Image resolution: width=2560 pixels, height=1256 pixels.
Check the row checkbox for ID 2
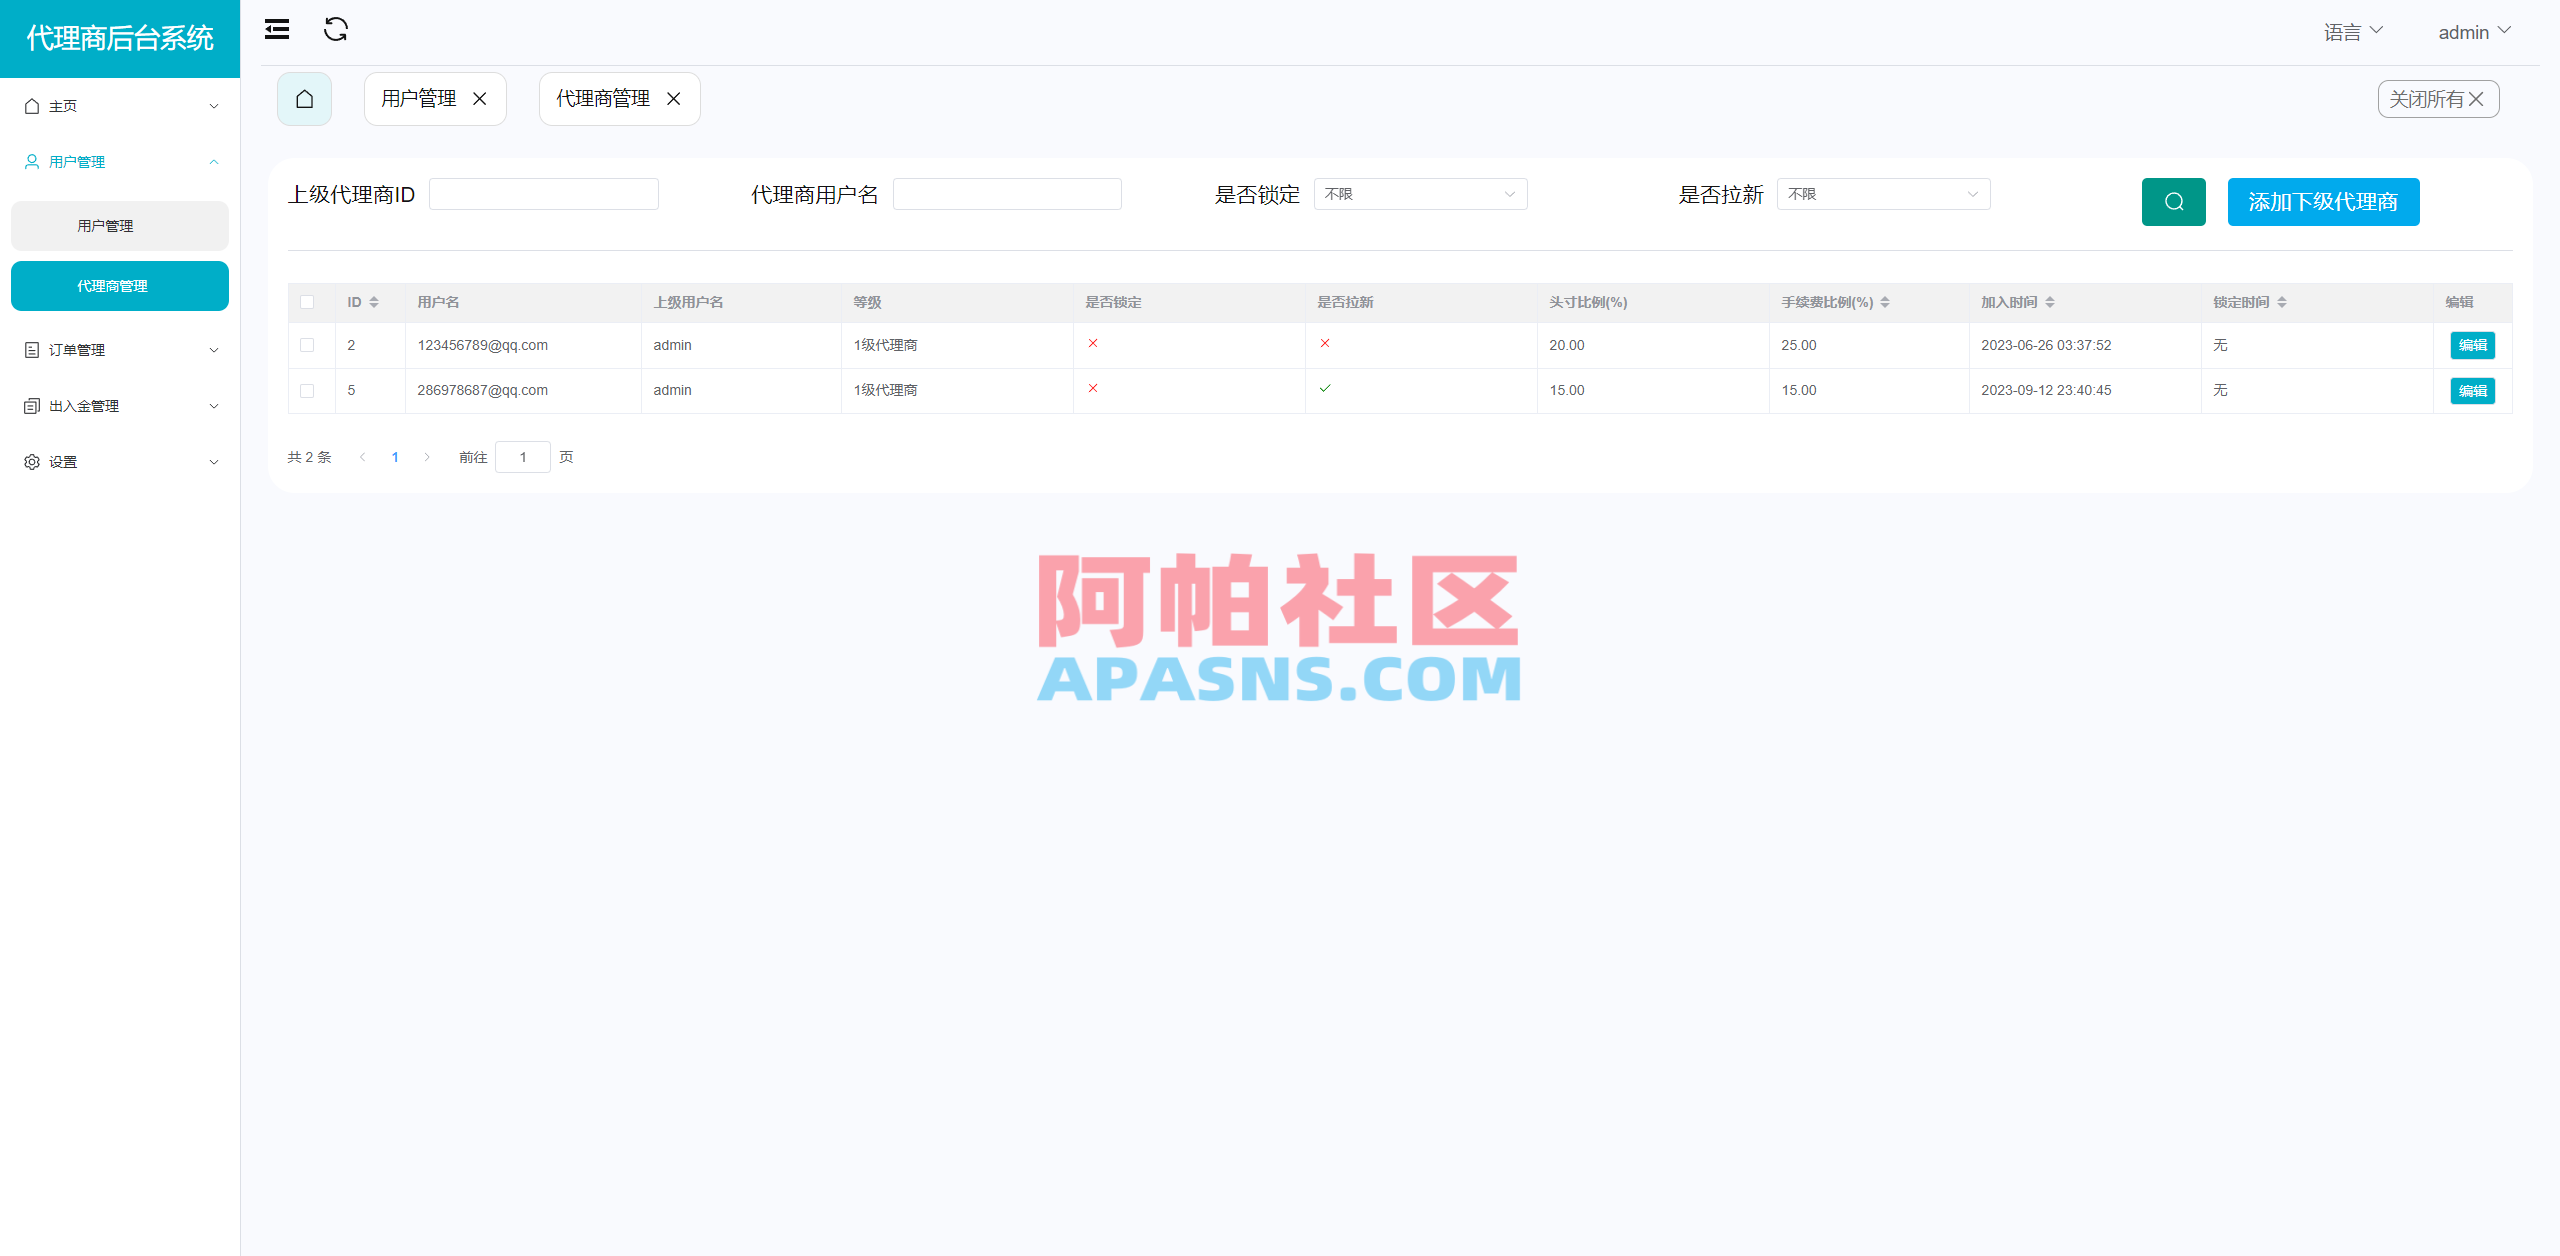[308, 345]
